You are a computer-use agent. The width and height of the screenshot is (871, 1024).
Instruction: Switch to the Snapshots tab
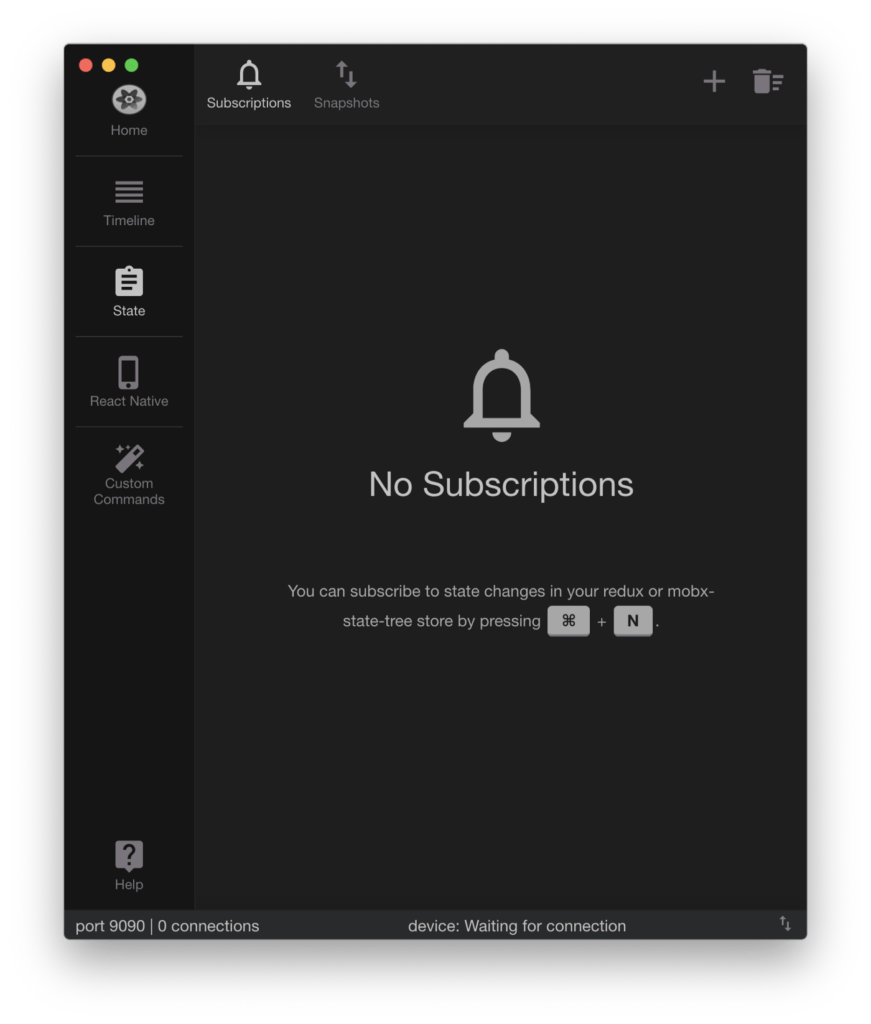[346, 85]
